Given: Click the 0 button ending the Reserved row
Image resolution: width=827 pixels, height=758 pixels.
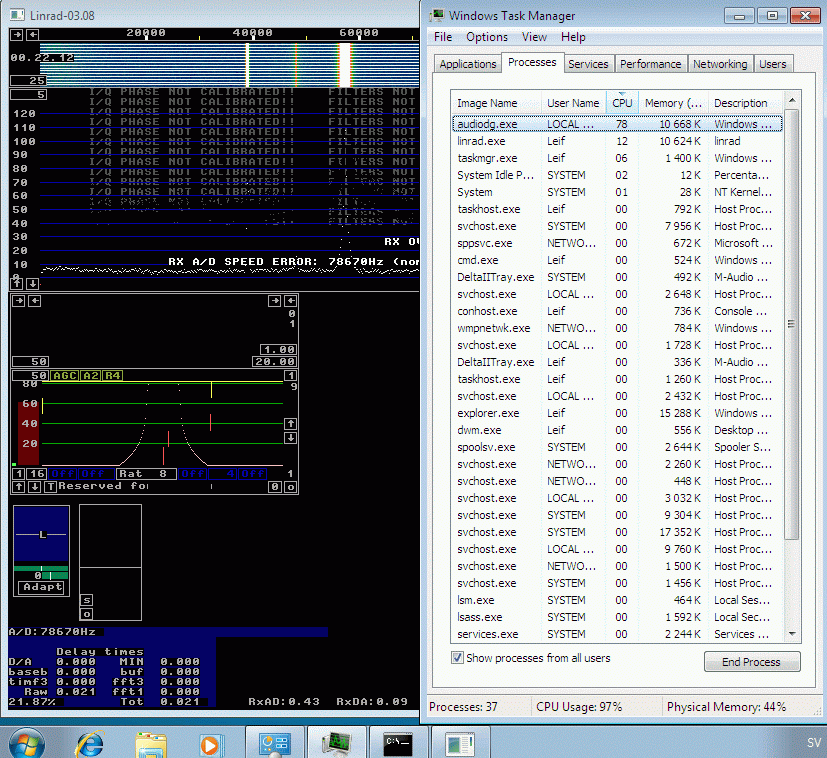Looking at the screenshot, I should tap(275, 487).
